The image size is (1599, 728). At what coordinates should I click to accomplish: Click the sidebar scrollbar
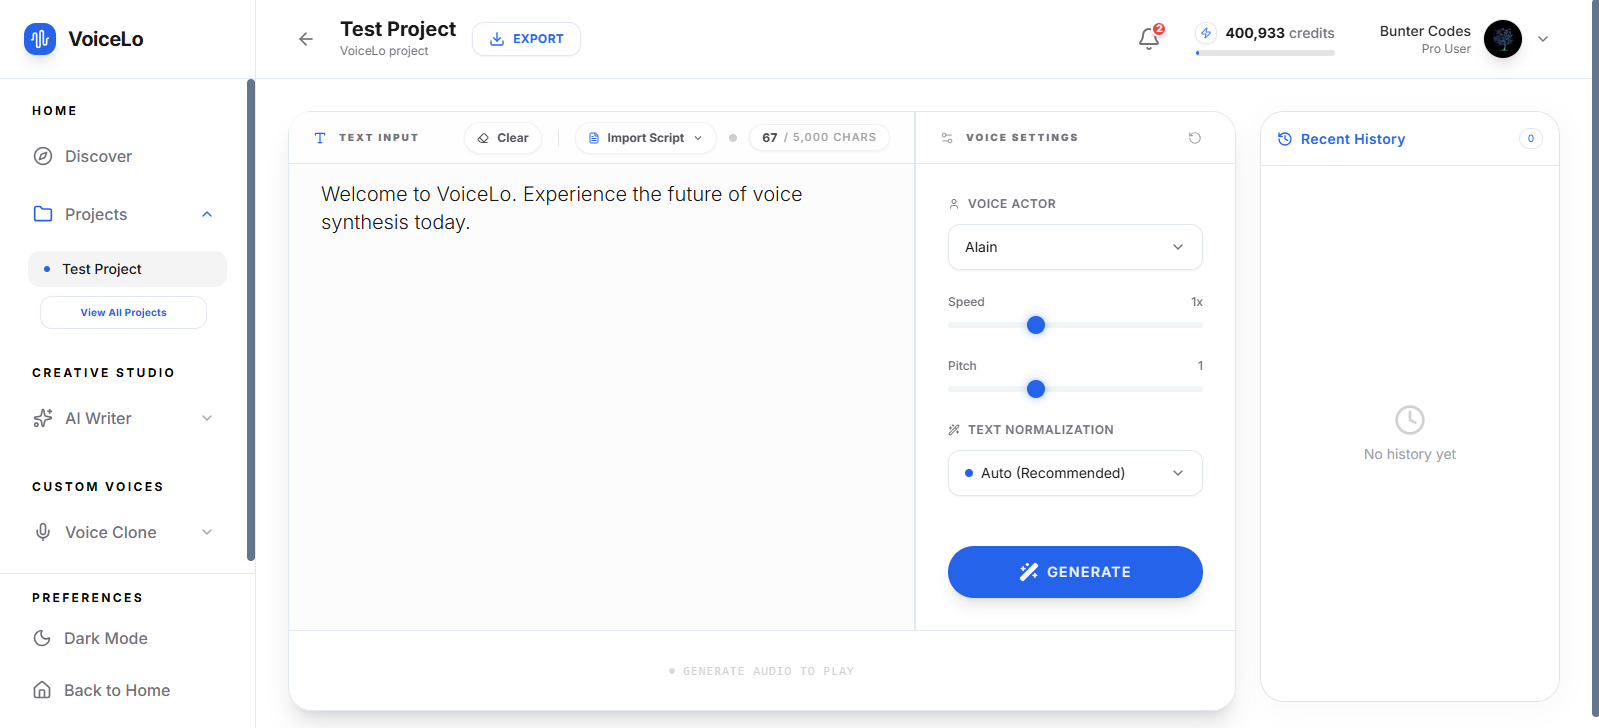coord(250,320)
